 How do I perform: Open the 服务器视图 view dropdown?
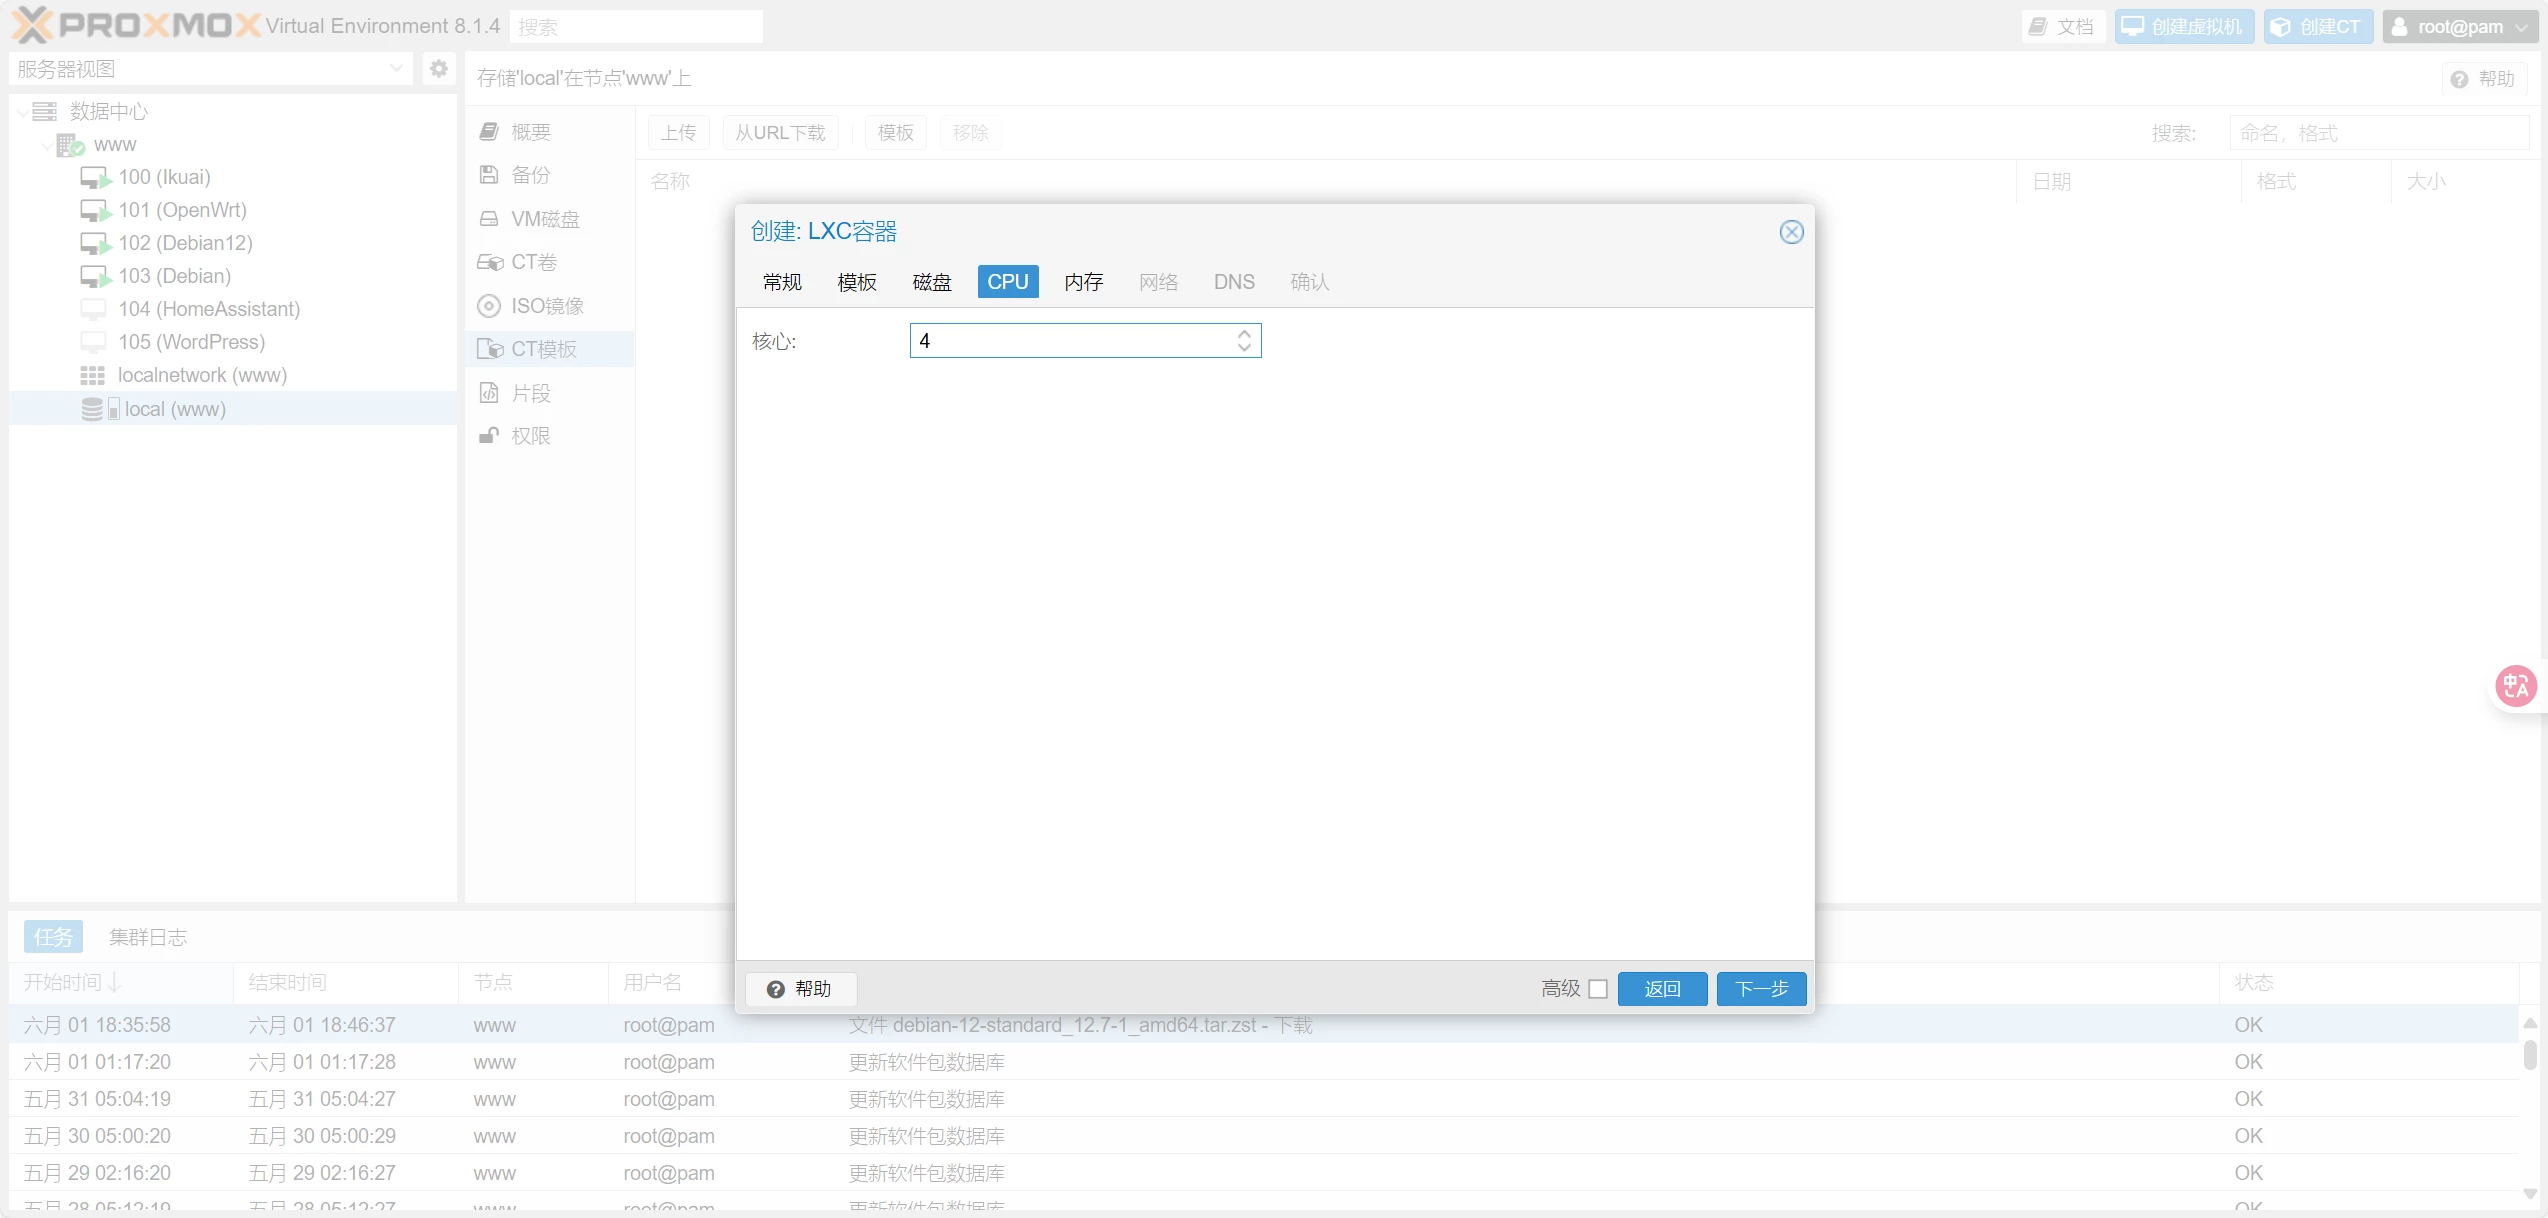coord(396,69)
